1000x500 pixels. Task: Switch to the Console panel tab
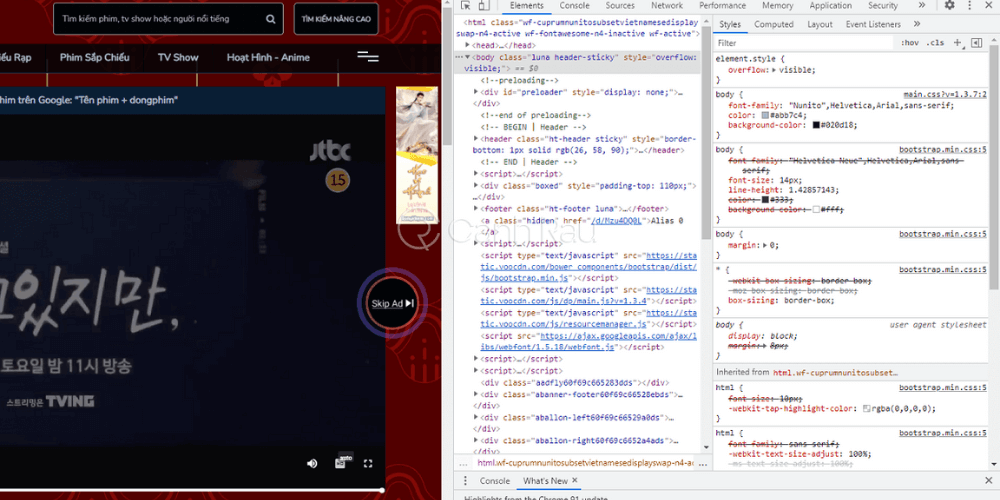pyautogui.click(x=575, y=6)
